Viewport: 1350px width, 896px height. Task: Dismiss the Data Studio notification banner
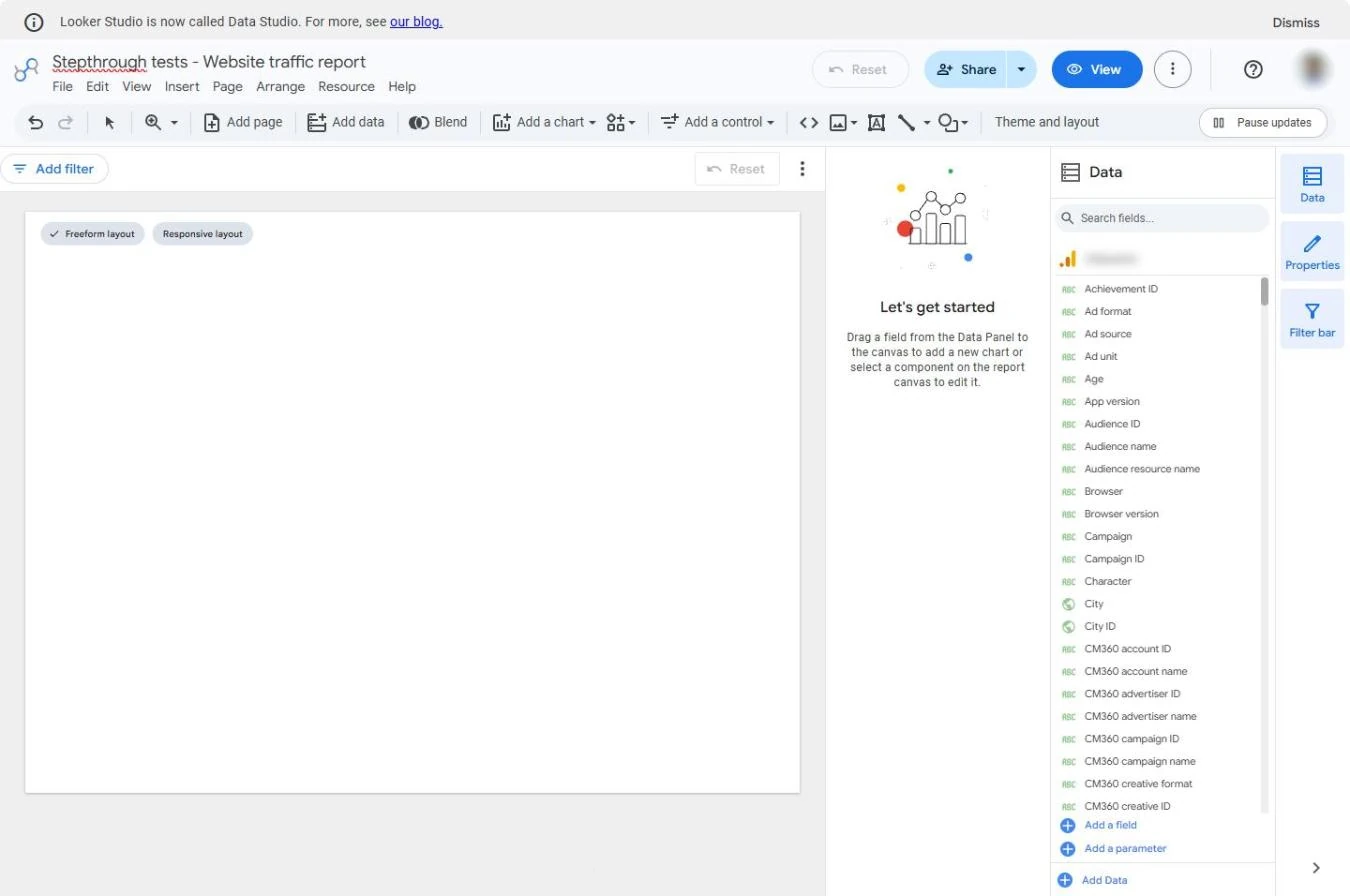pos(1296,22)
